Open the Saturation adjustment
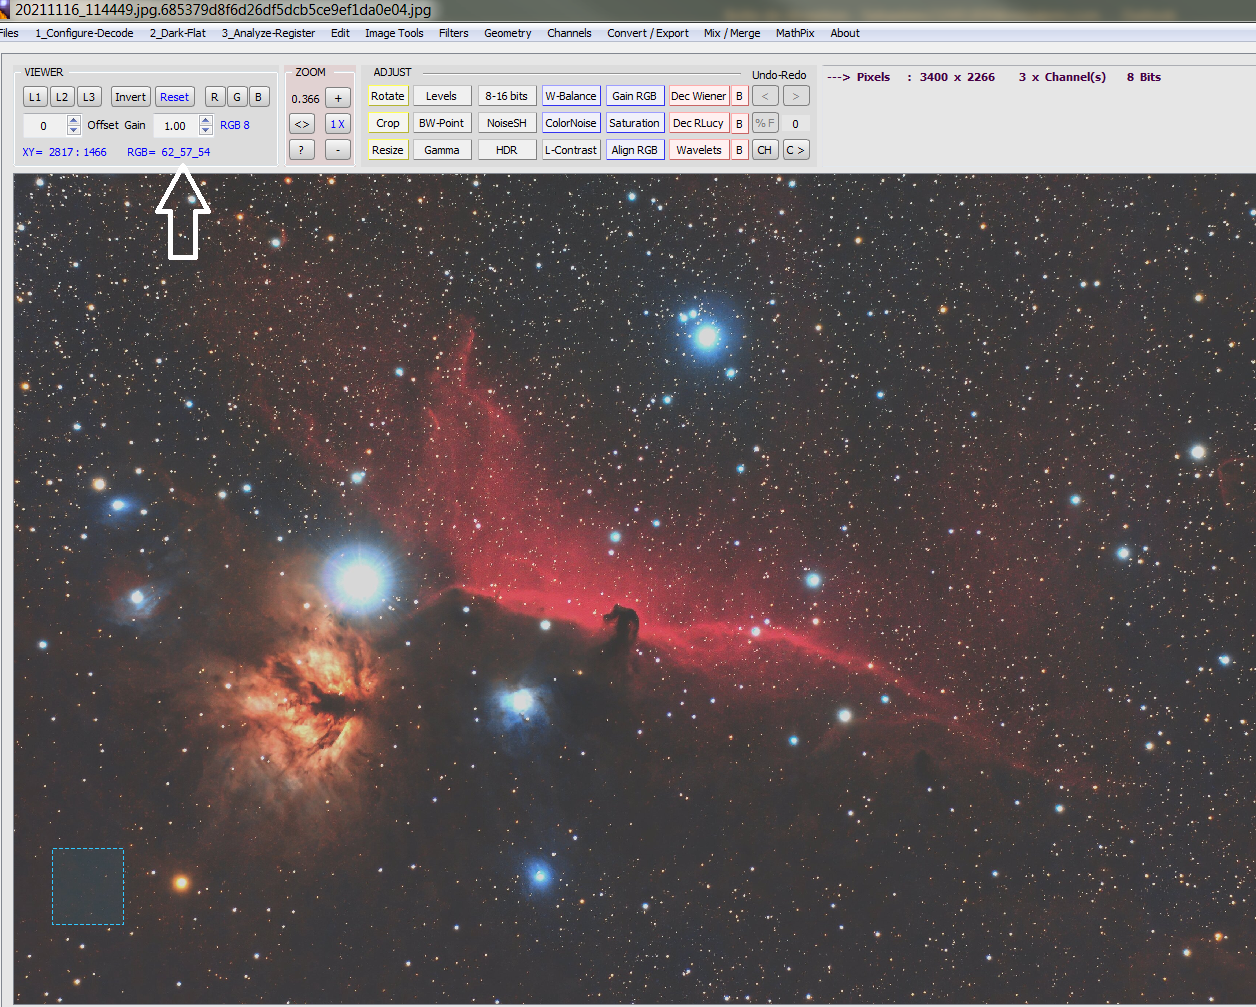The height and width of the screenshot is (1007, 1256). point(635,123)
